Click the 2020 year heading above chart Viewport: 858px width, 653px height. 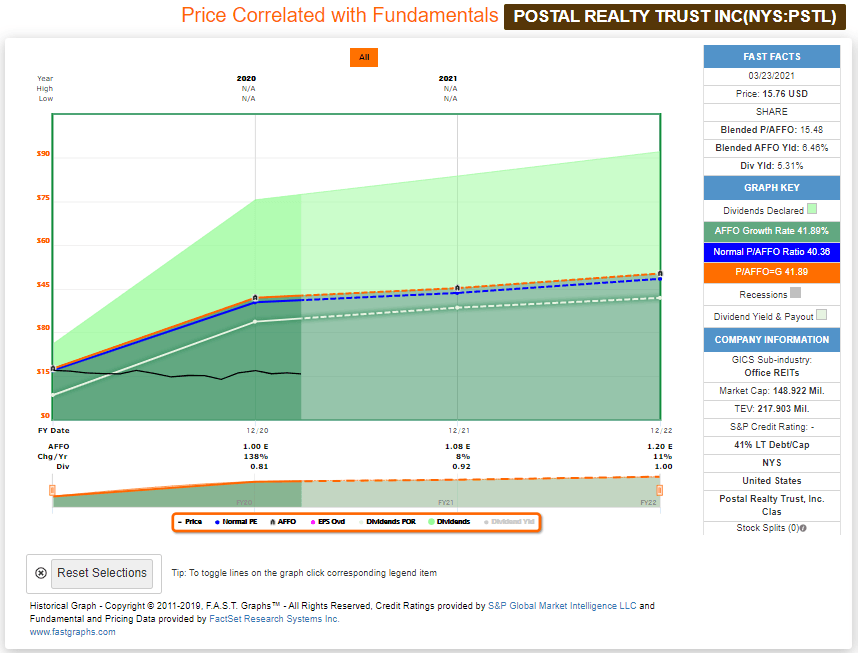[x=246, y=79]
